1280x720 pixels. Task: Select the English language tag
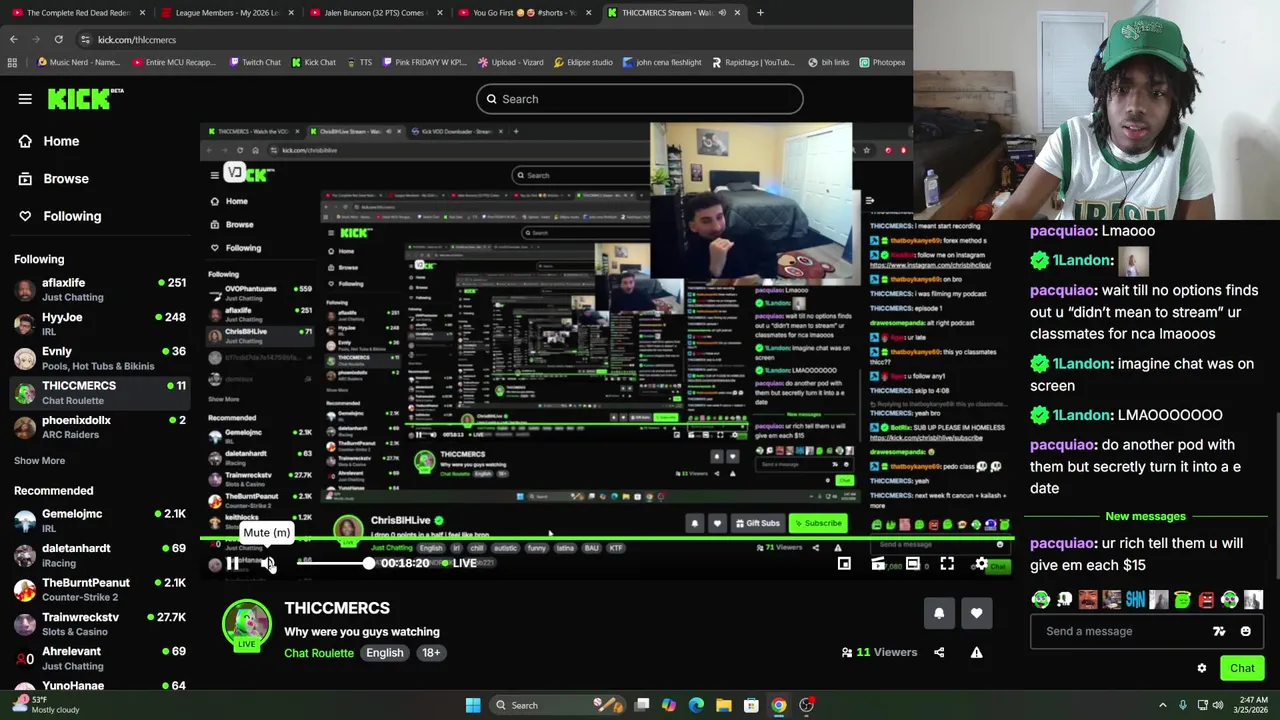(385, 653)
